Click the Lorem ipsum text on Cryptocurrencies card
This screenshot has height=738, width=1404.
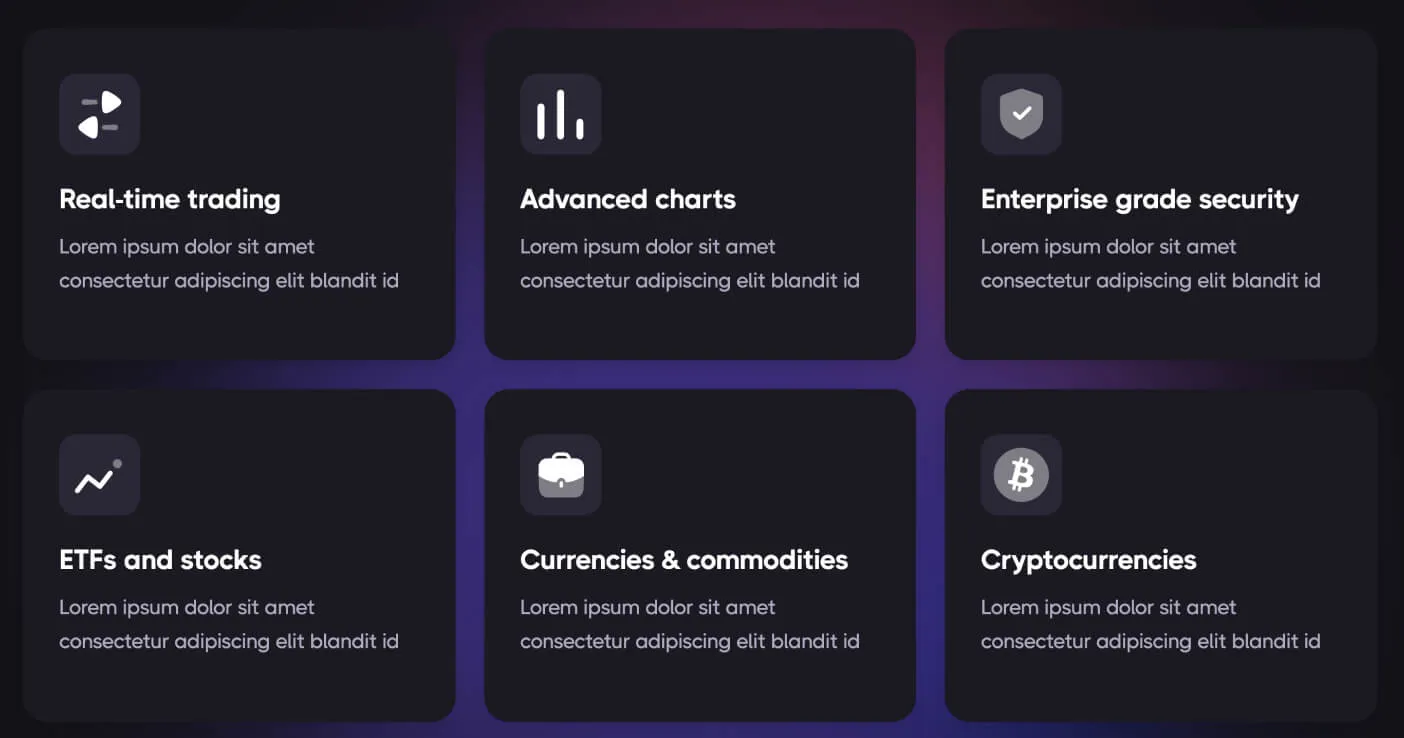click(1150, 624)
